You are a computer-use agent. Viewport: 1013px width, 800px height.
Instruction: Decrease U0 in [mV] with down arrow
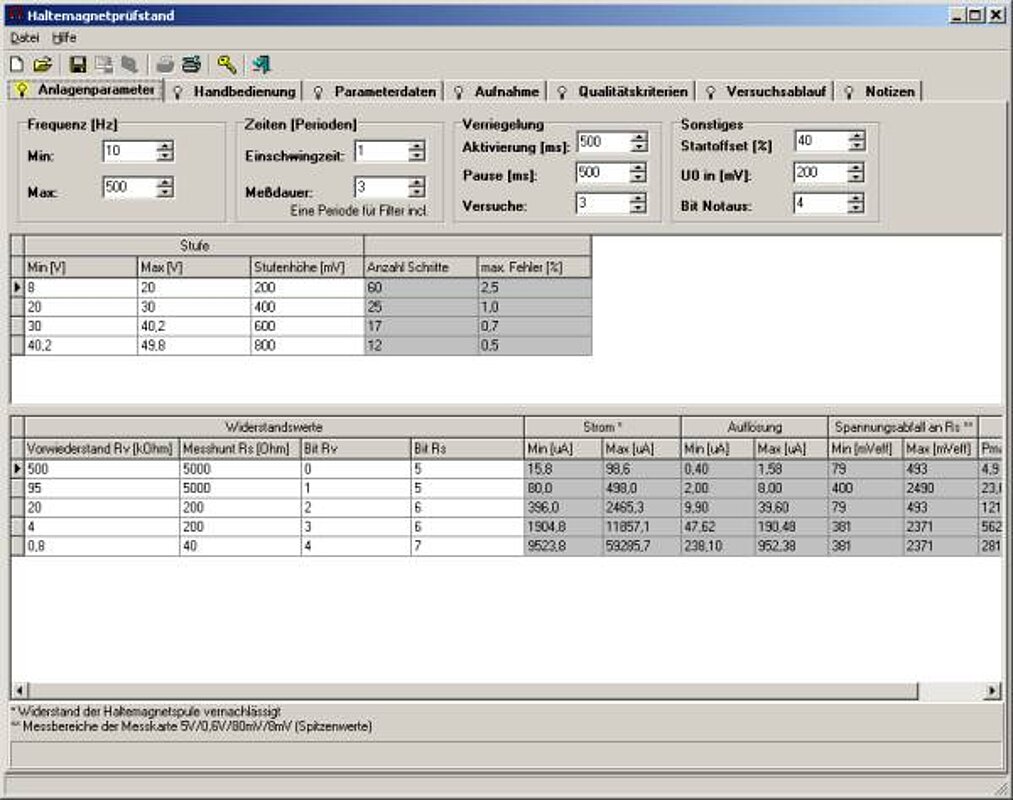coord(856,178)
